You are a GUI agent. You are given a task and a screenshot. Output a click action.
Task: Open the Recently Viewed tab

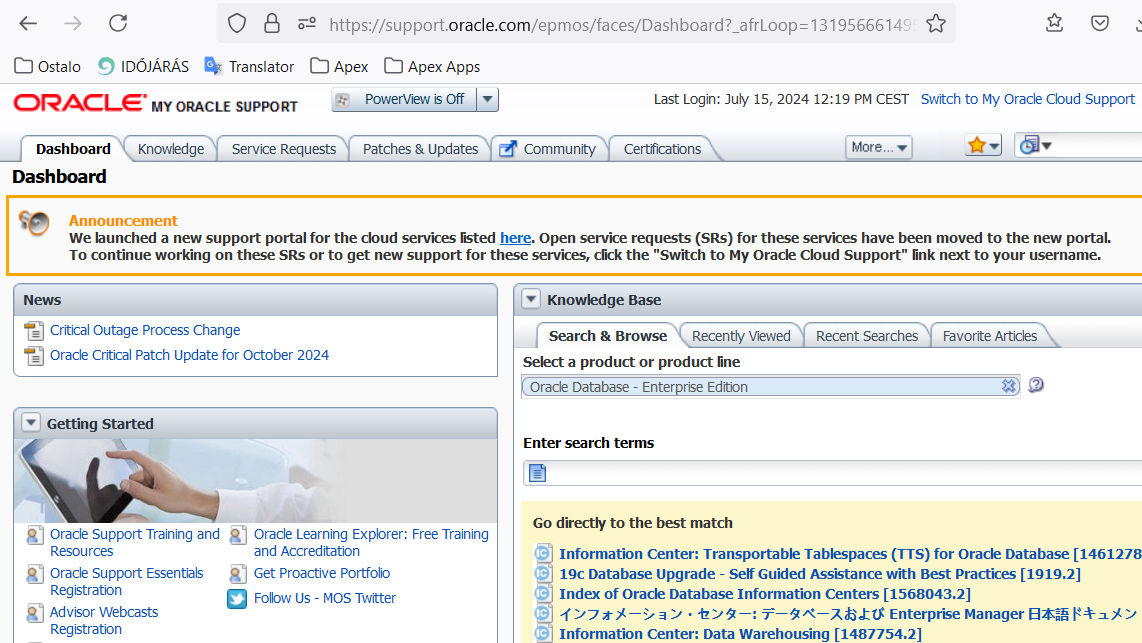point(741,336)
